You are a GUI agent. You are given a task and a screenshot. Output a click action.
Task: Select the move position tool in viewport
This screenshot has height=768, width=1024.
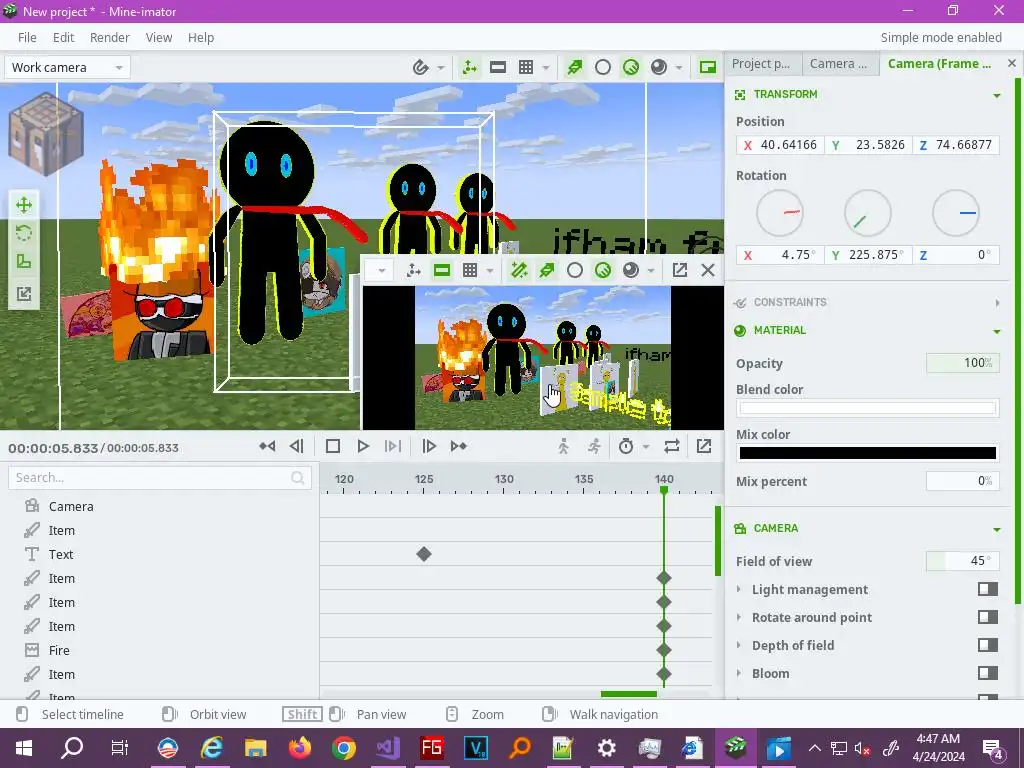click(24, 206)
